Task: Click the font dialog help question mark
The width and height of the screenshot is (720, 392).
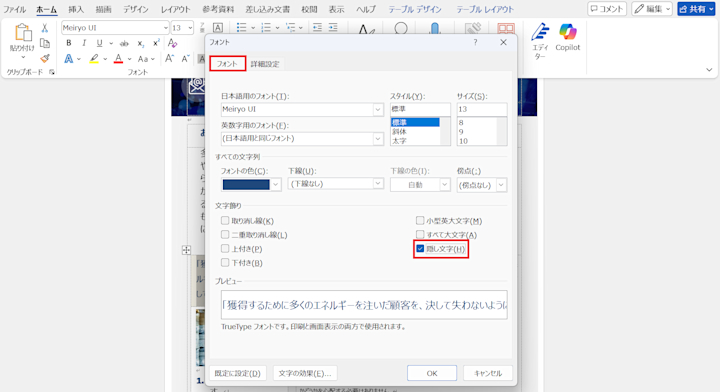Action: (x=475, y=42)
